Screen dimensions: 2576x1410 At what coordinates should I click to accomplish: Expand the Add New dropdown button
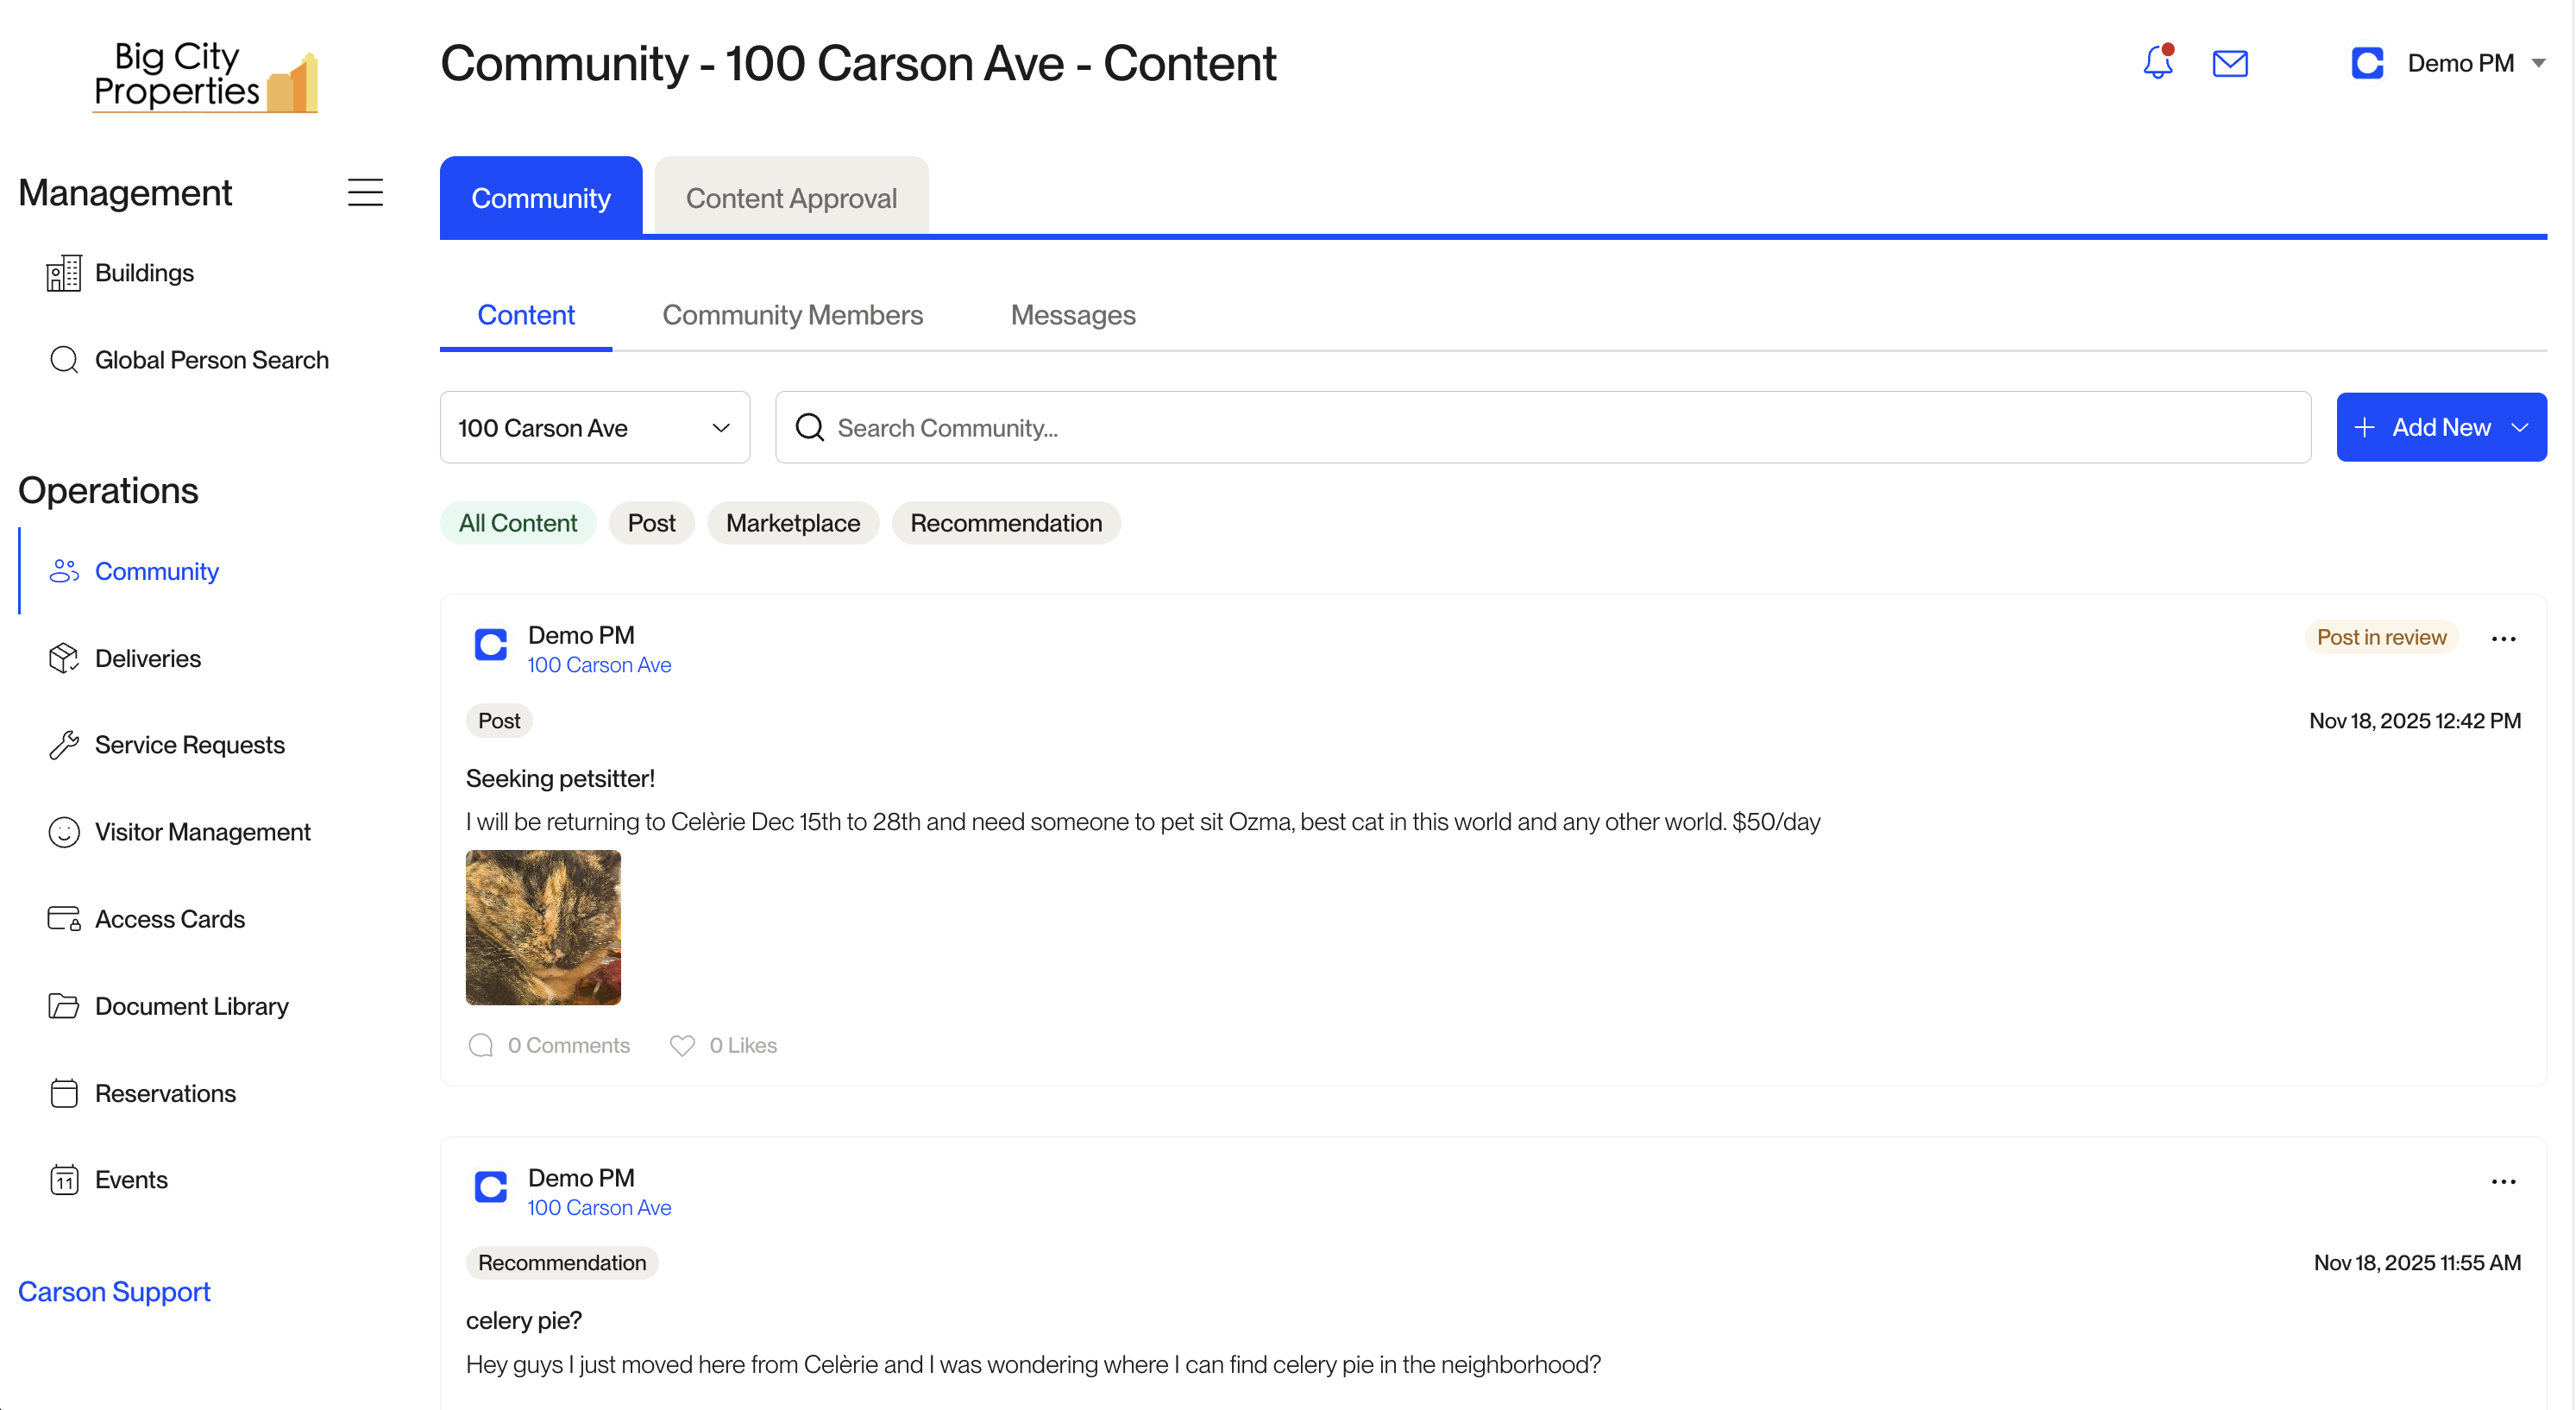click(x=2441, y=428)
